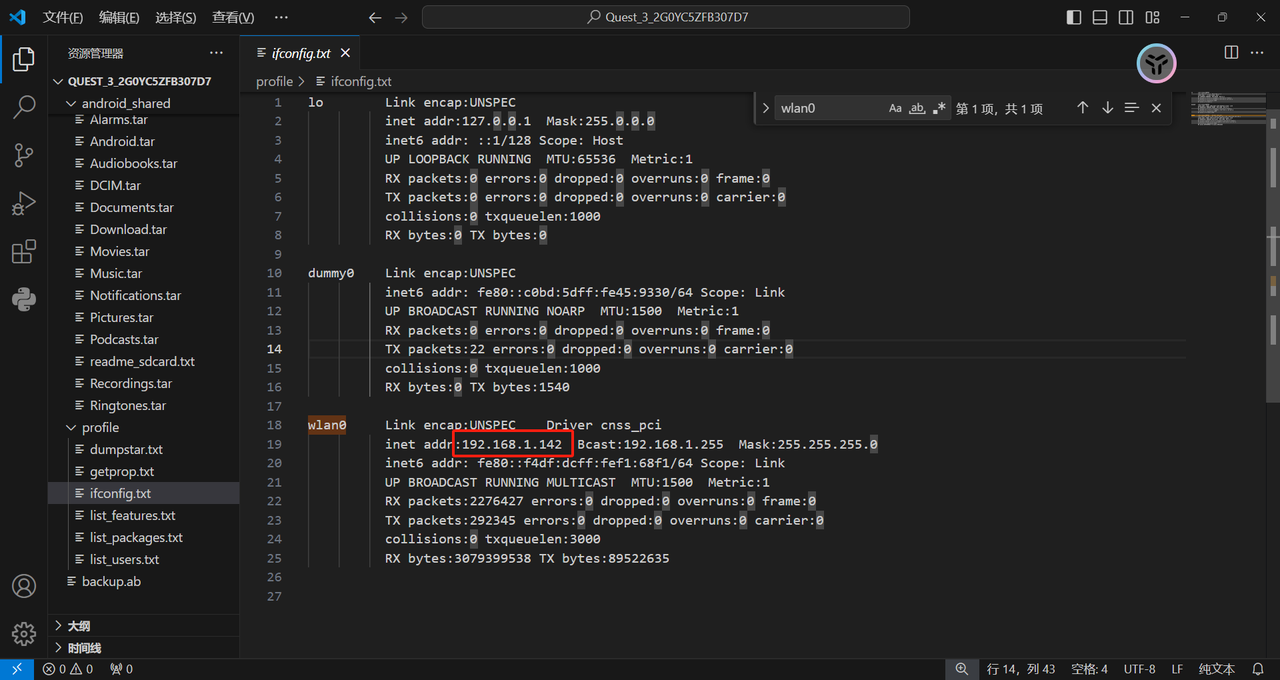Open the Selection menu
The height and width of the screenshot is (680, 1280).
click(176, 18)
